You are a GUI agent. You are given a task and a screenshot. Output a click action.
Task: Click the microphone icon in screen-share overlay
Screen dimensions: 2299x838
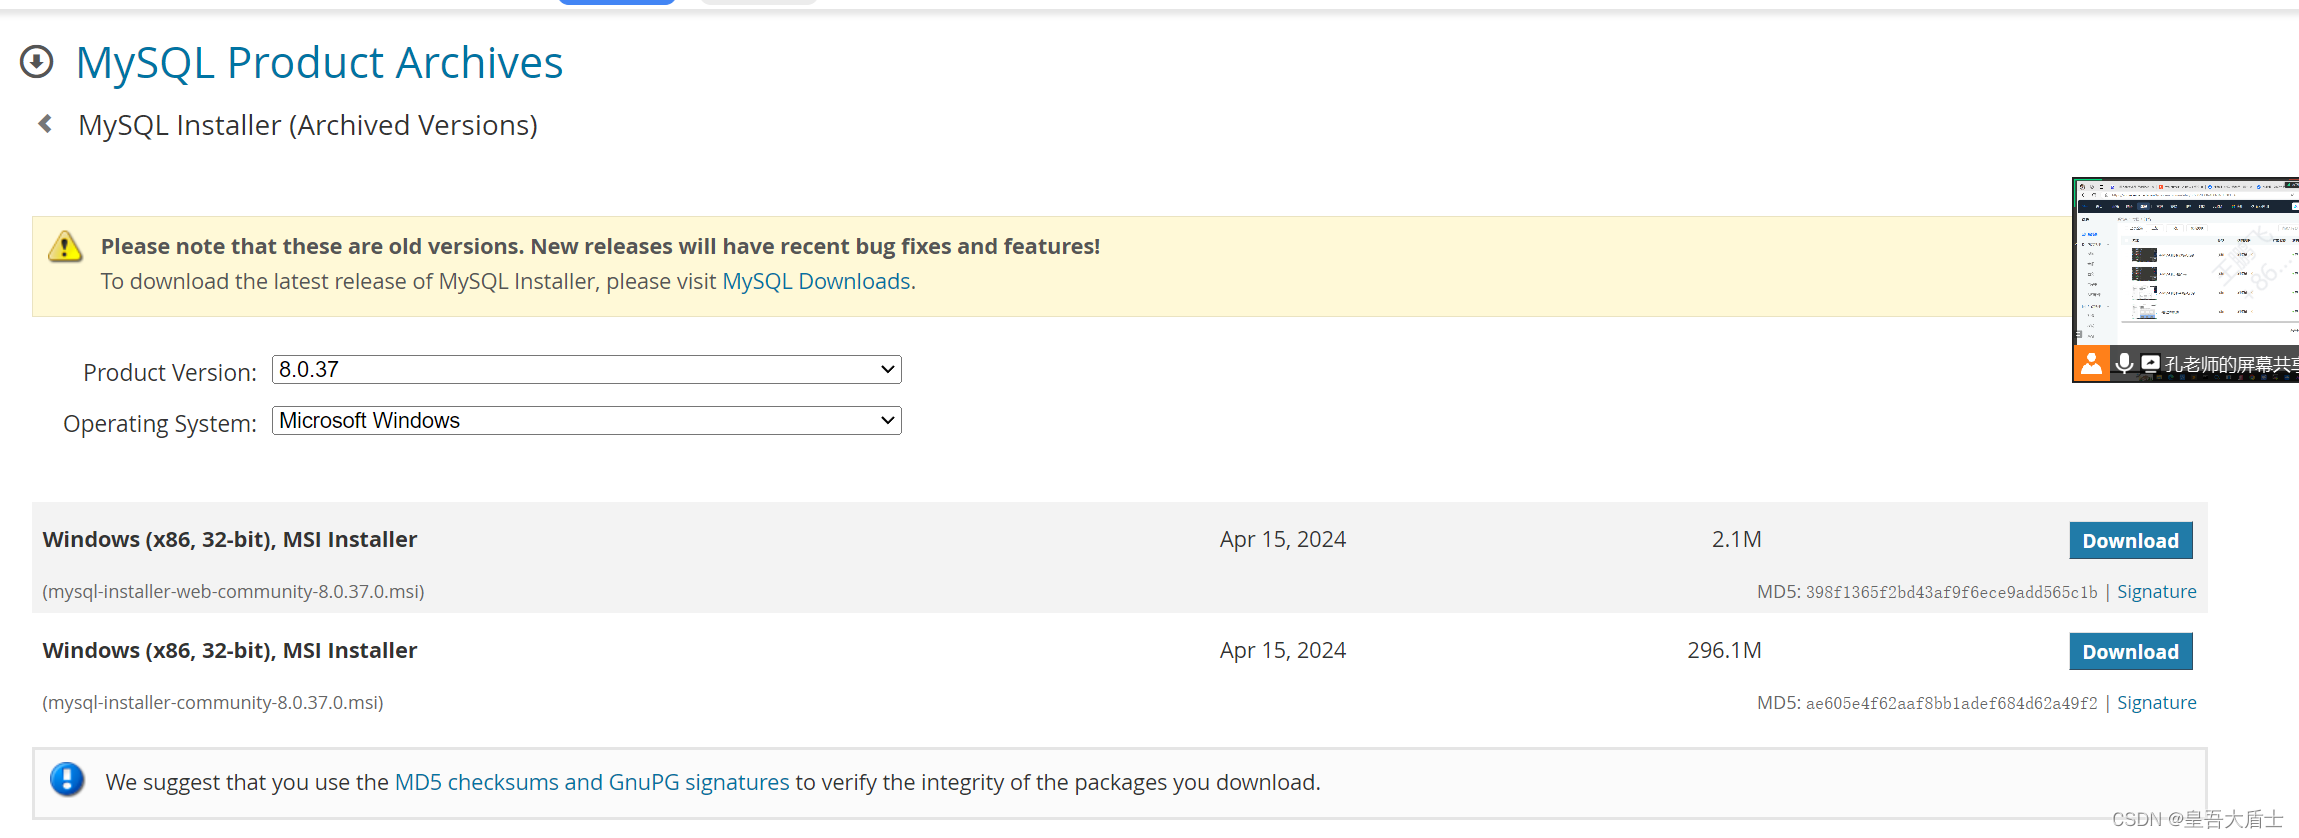tap(2124, 363)
